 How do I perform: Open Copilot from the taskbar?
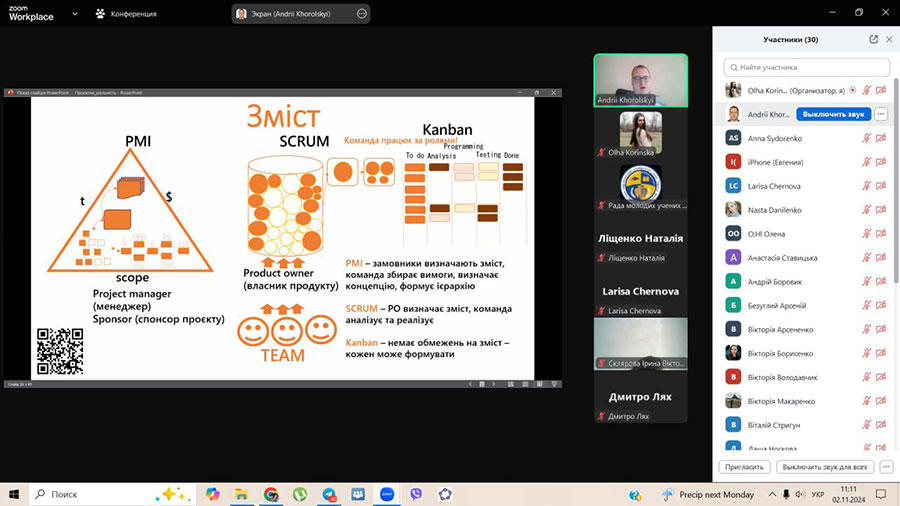coord(212,494)
